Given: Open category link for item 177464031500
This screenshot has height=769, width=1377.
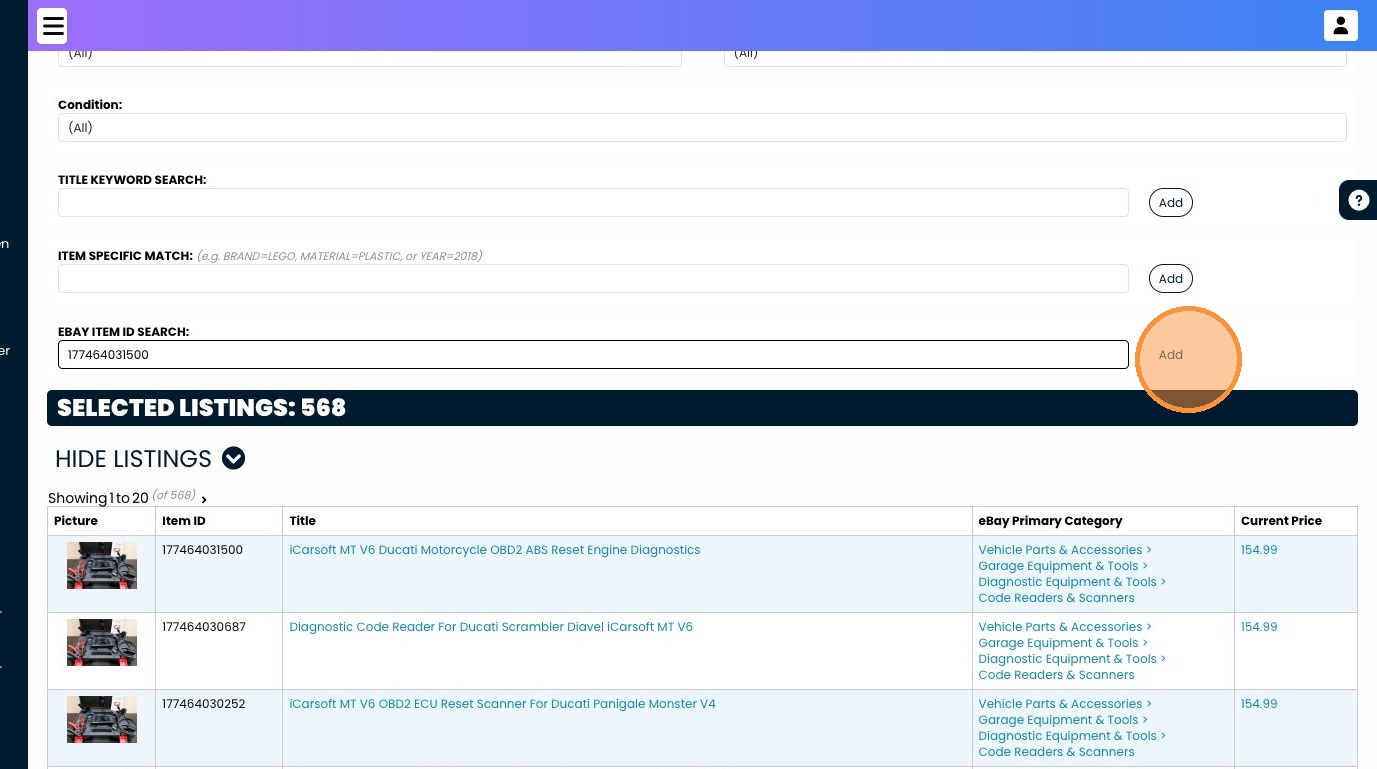Looking at the screenshot, I should click(1072, 574).
